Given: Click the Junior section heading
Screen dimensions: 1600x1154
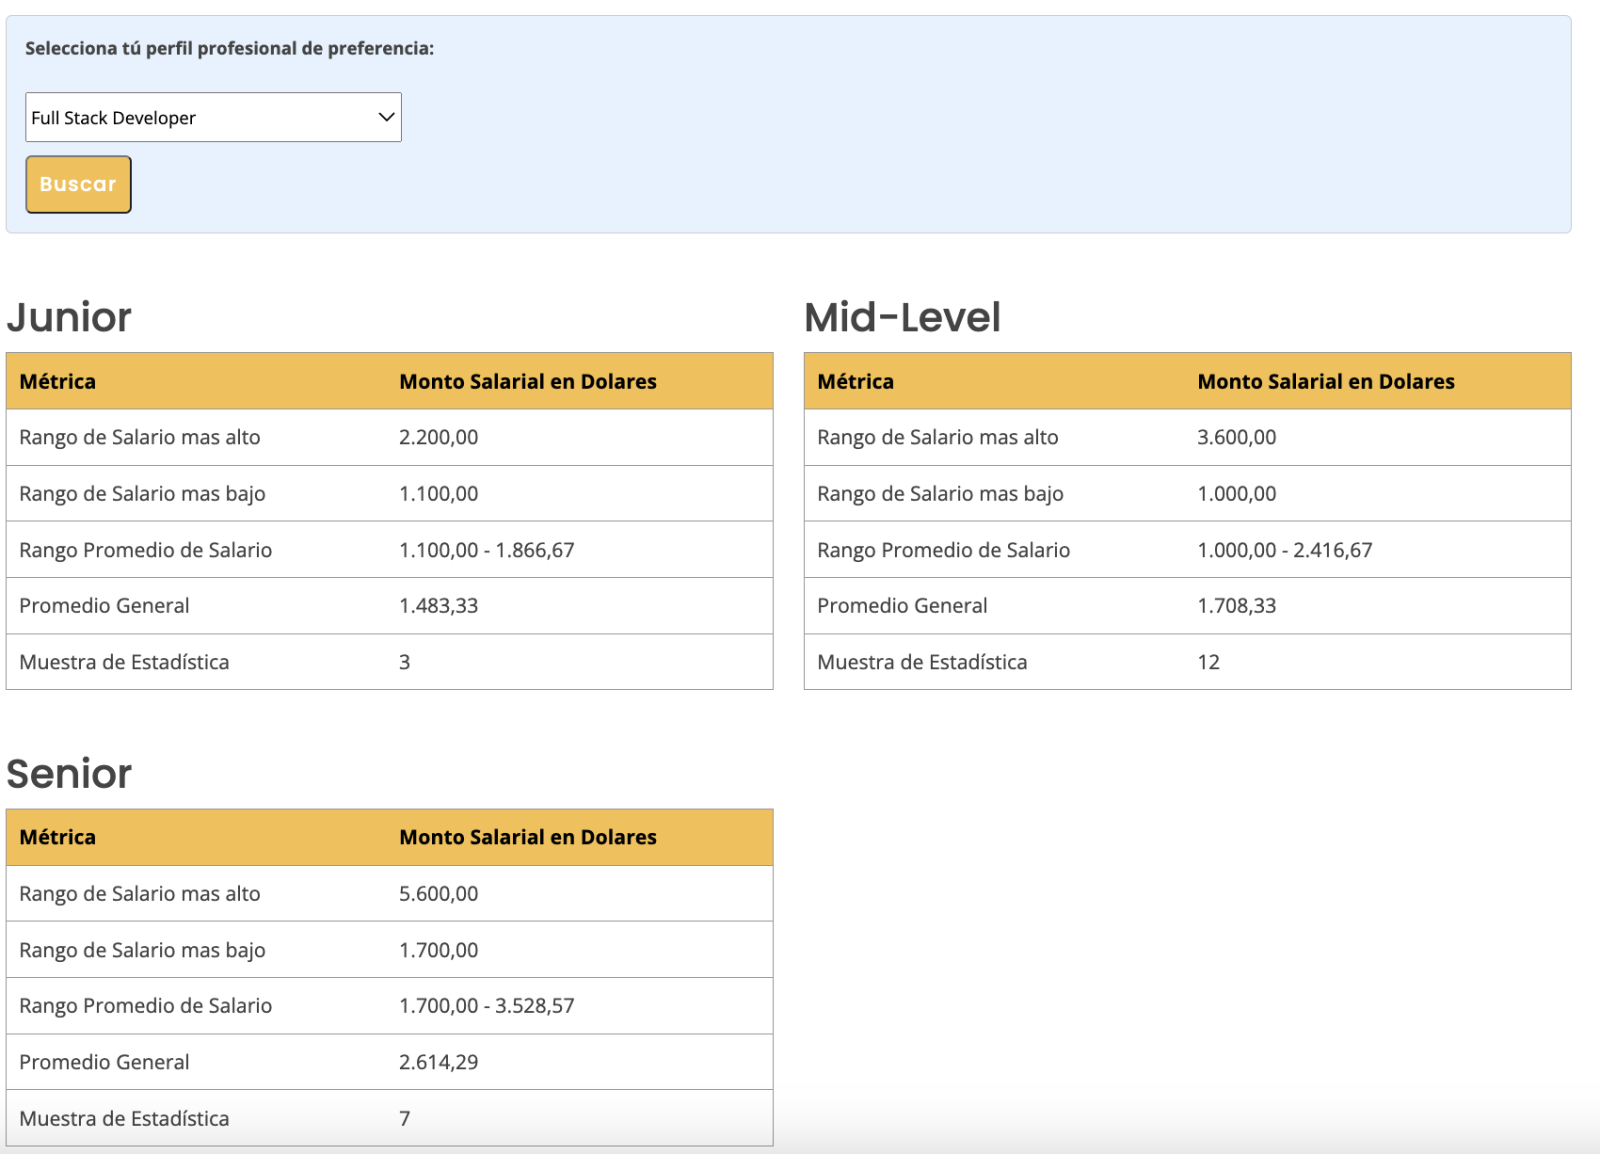Looking at the screenshot, I should pos(69,317).
